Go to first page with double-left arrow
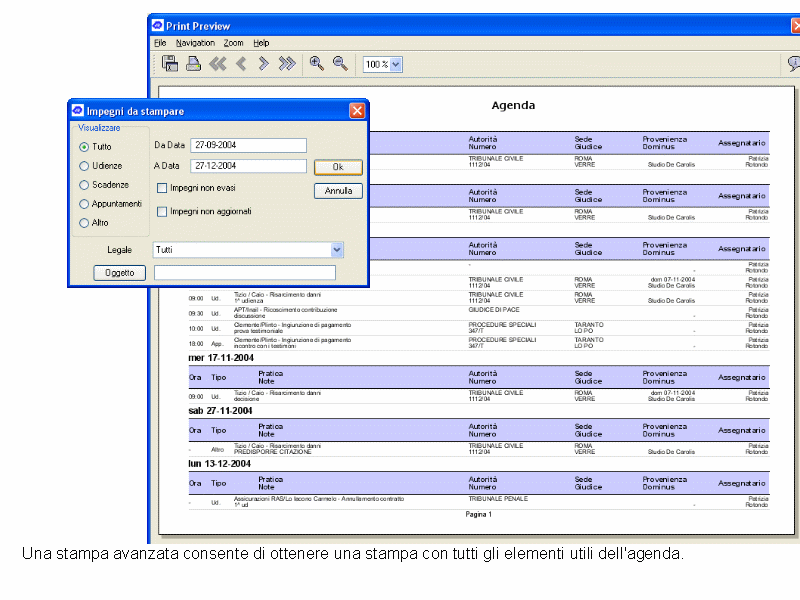Viewport: 800px width, 600px height. point(218,64)
